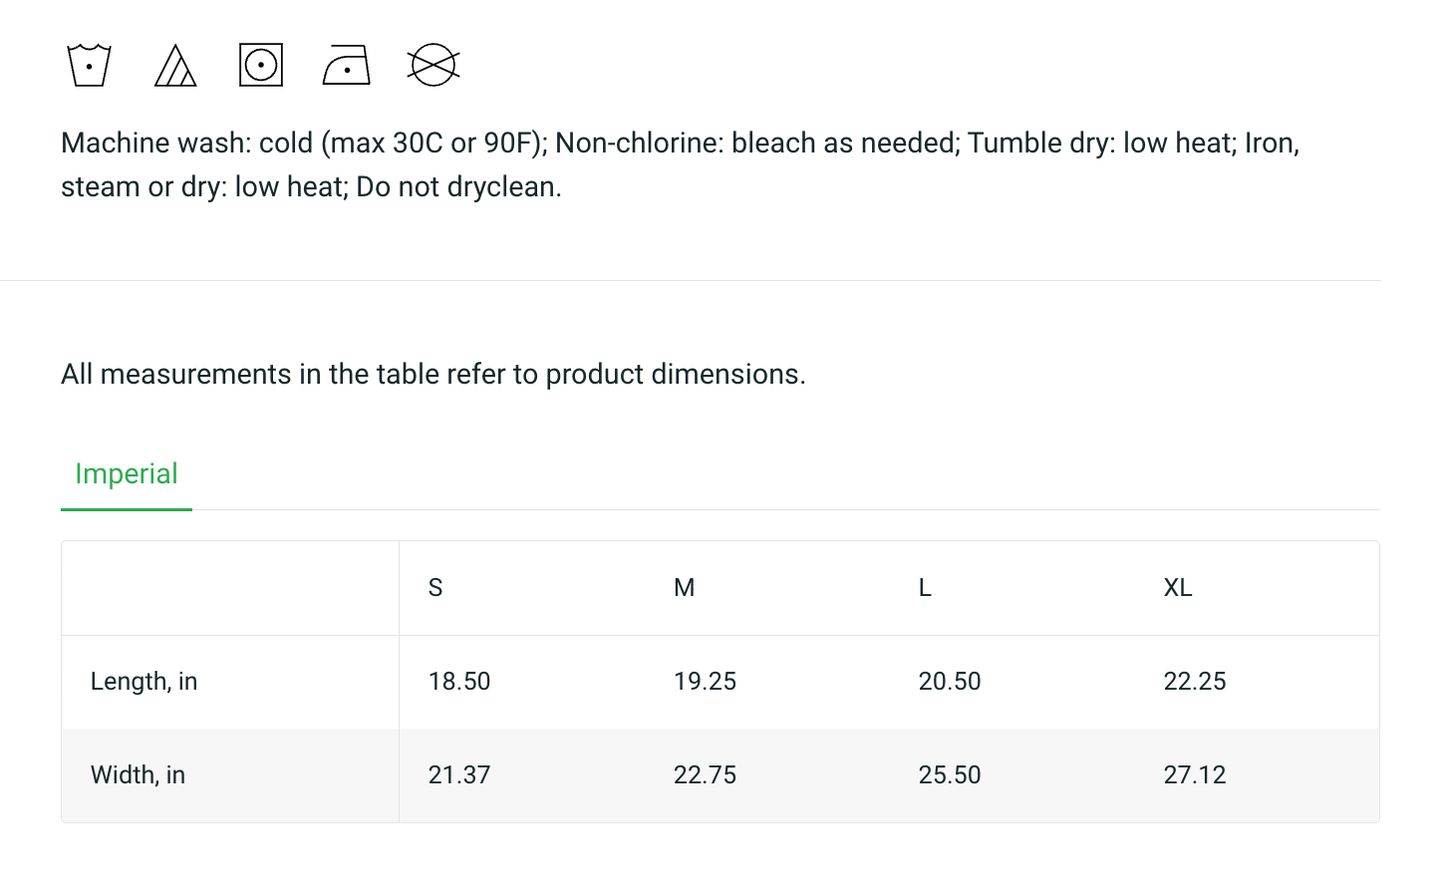This screenshot has width=1445, height=891.
Task: Select the S size column header
Action: (435, 588)
